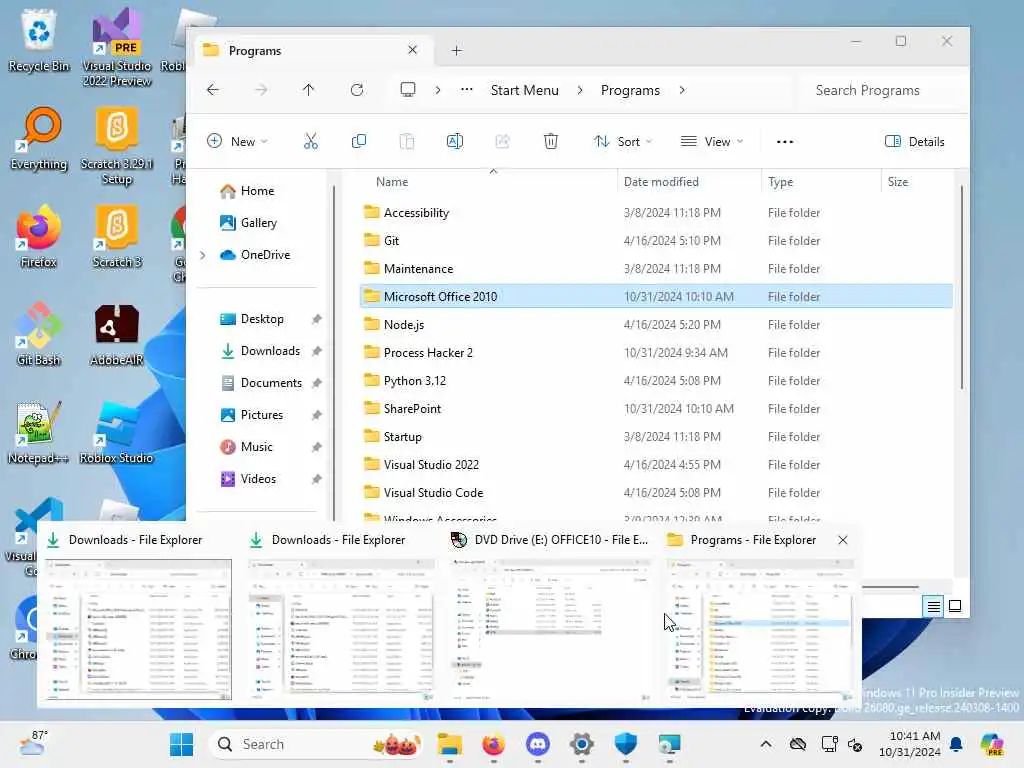Click the ellipsis for hidden path folders
This screenshot has width=1024, height=768.
(466, 90)
